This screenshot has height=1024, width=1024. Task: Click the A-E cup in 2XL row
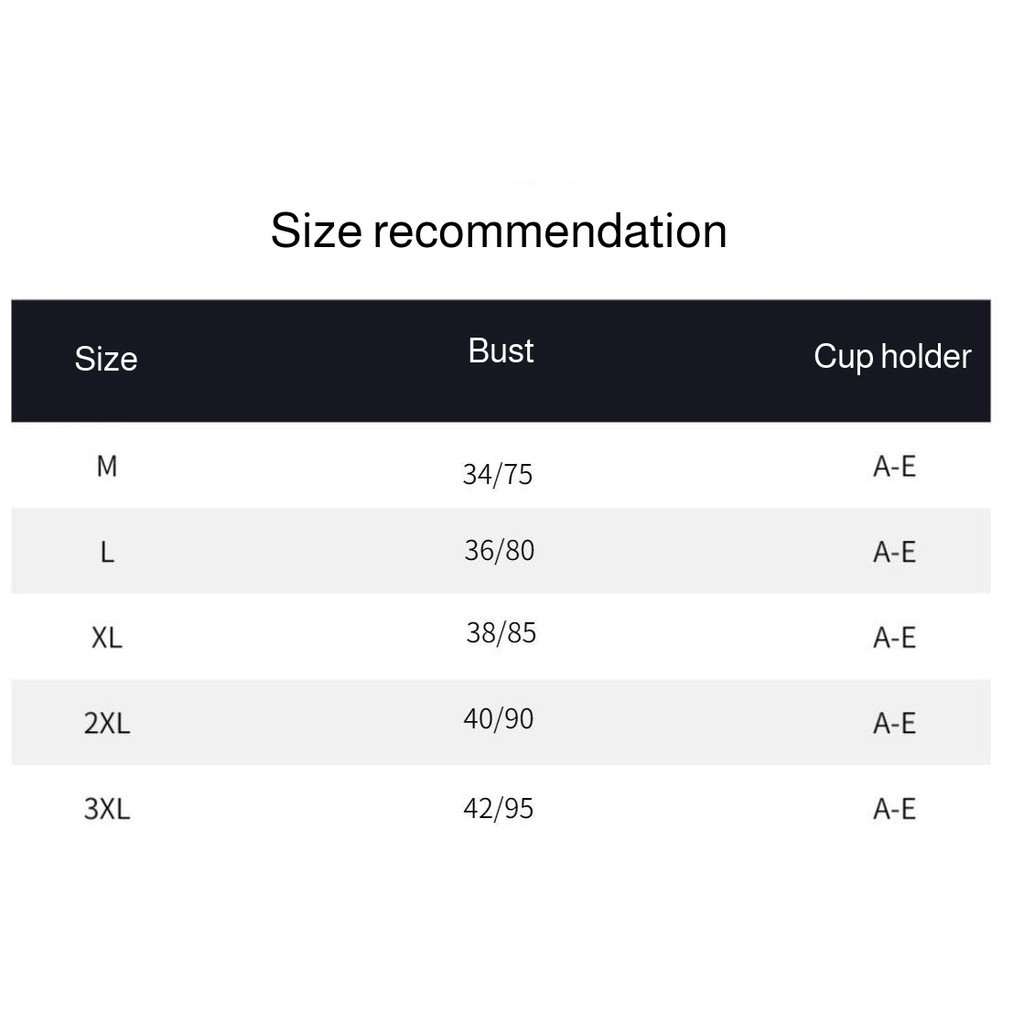click(x=895, y=724)
